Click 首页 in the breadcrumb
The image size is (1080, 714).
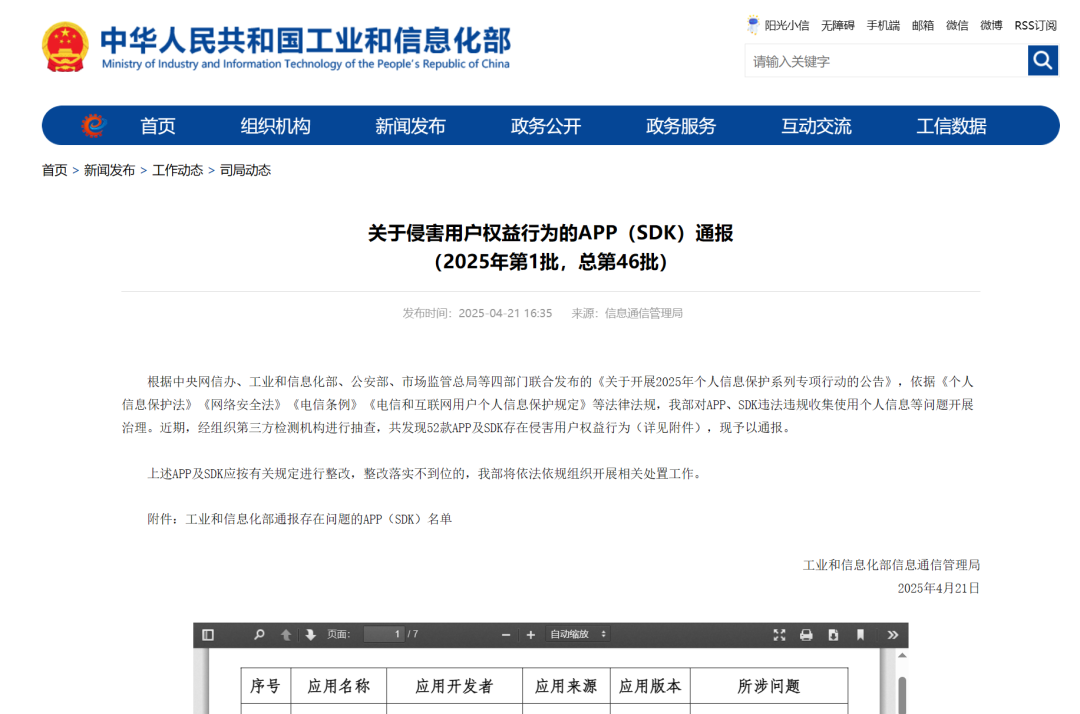[x=54, y=170]
